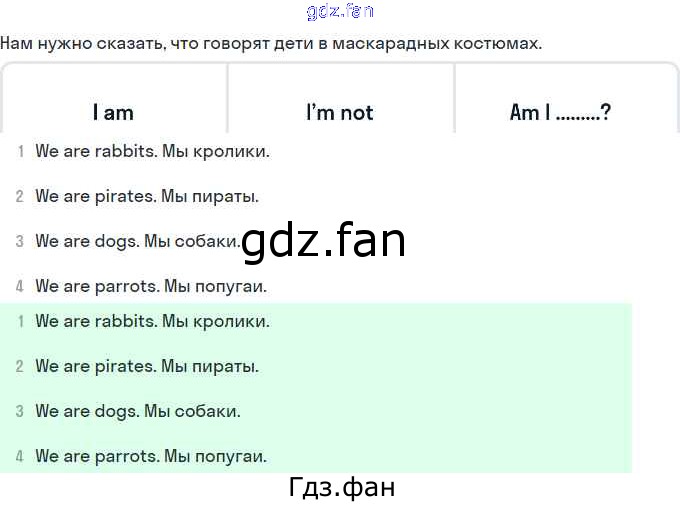Click the gdz.fan link at the top
Screen dimensions: 680x506
340,11
